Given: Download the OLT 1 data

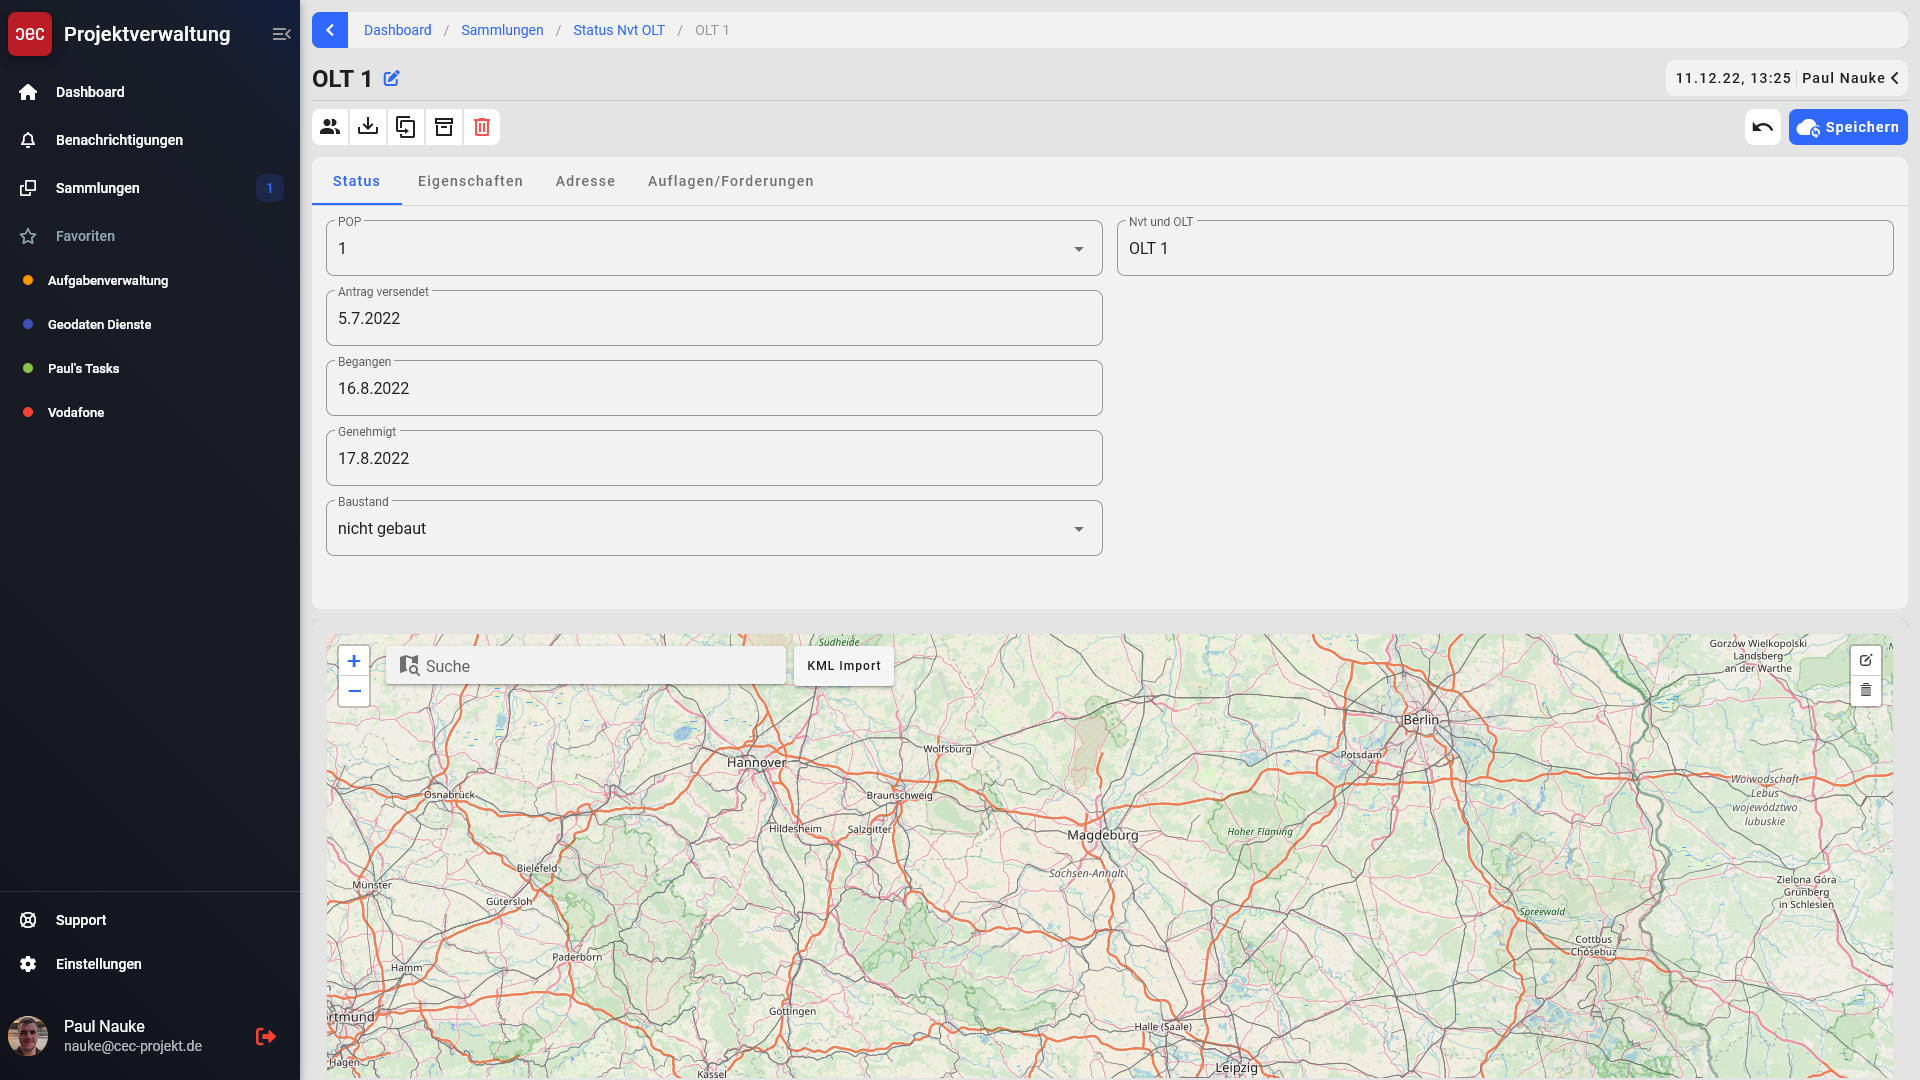Looking at the screenshot, I should click(367, 127).
